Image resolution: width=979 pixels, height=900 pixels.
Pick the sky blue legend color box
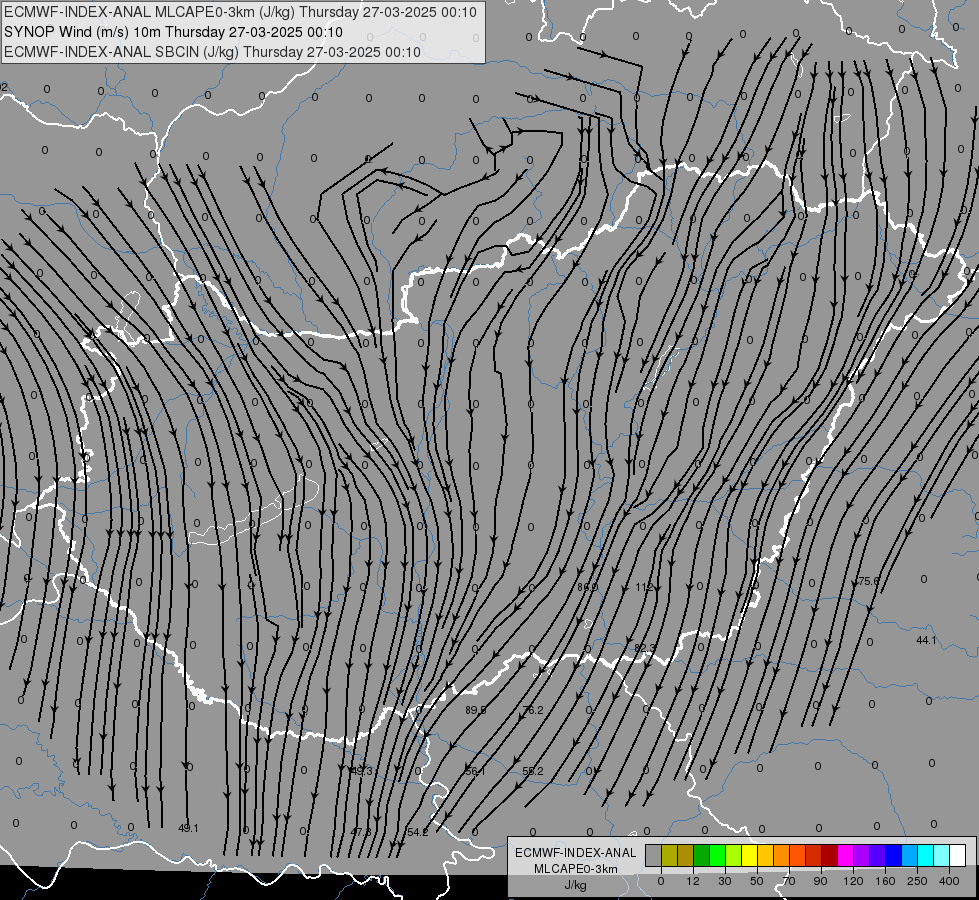coord(910,855)
